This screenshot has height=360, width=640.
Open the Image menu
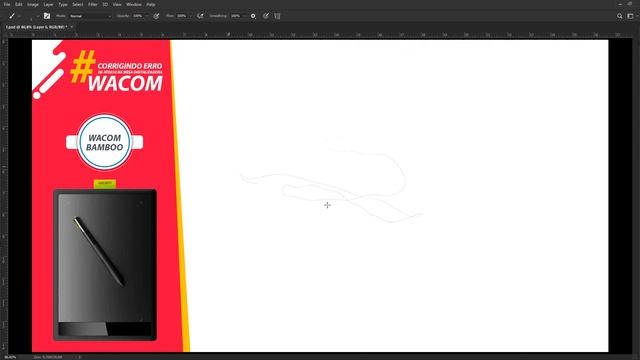point(33,4)
